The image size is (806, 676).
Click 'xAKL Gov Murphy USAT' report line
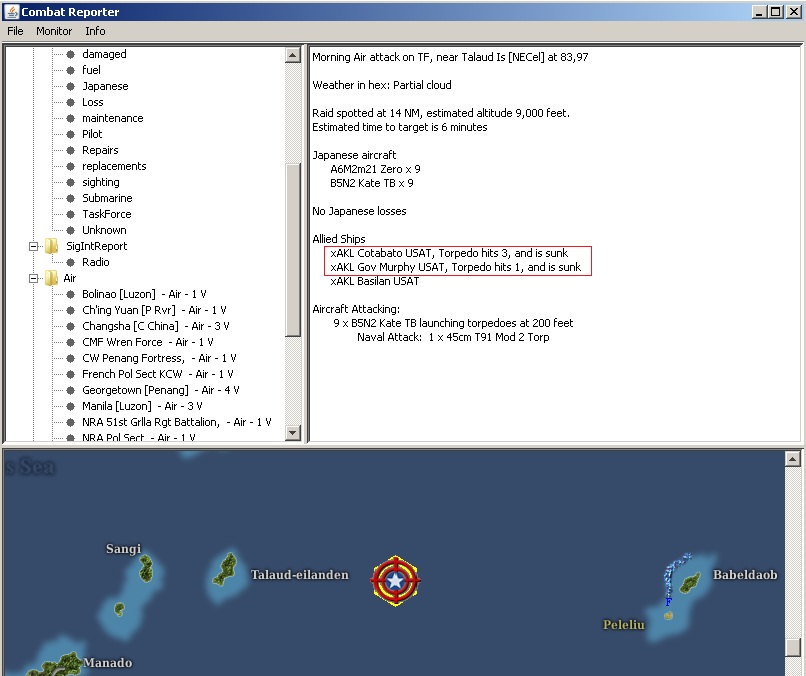[455, 267]
